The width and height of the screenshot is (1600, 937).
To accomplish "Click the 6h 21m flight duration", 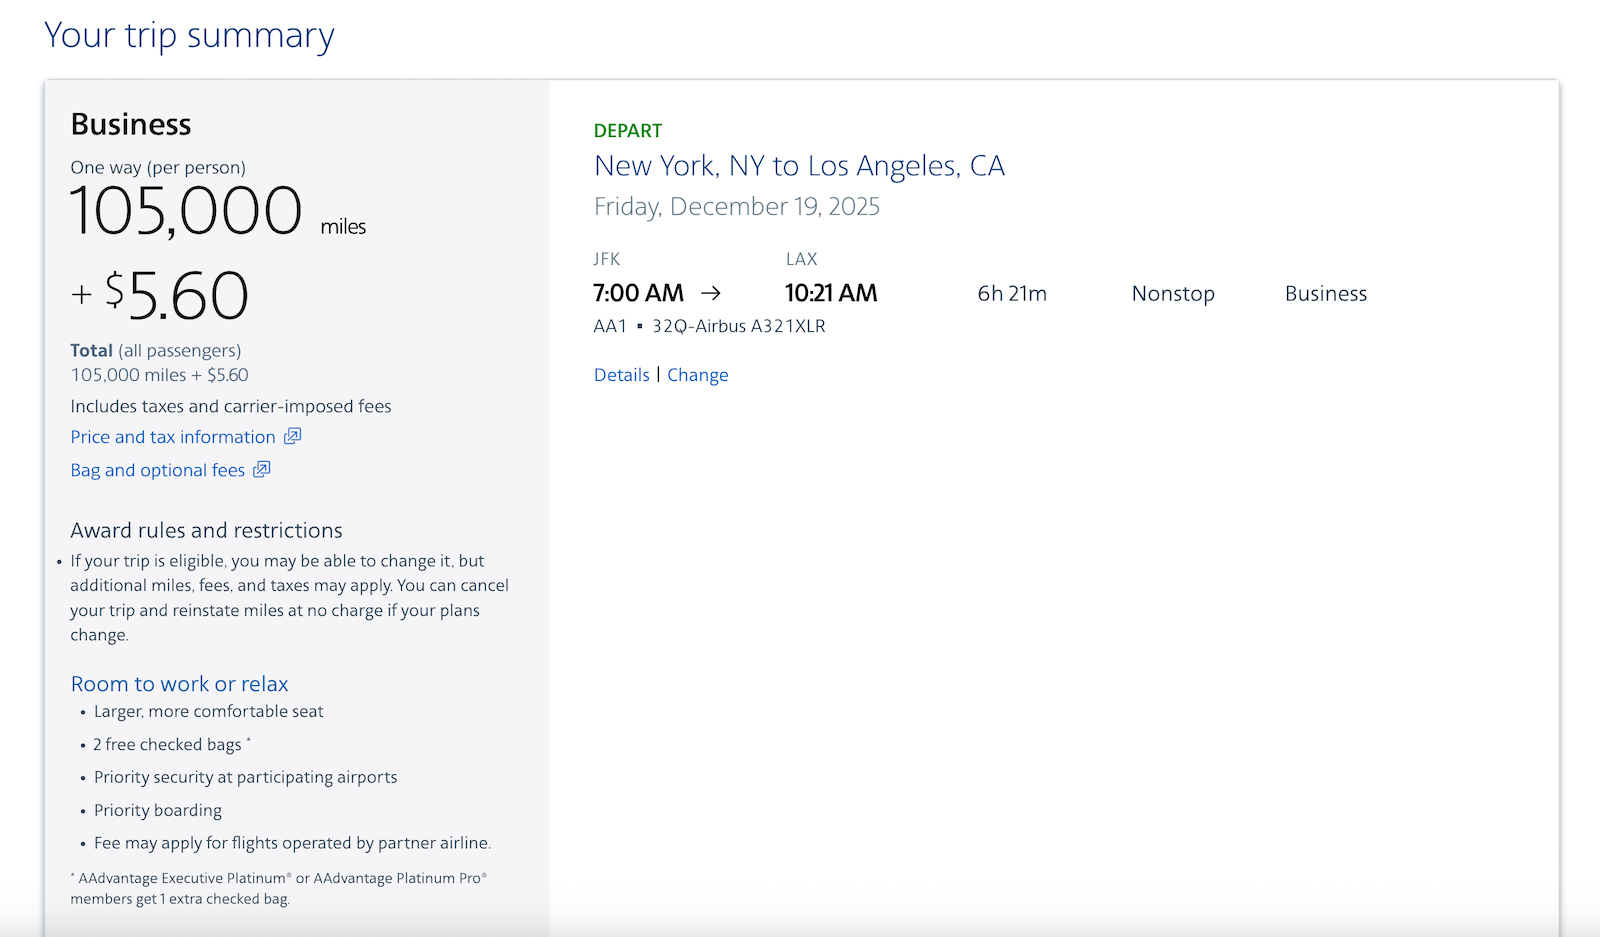I will 1011,294.
